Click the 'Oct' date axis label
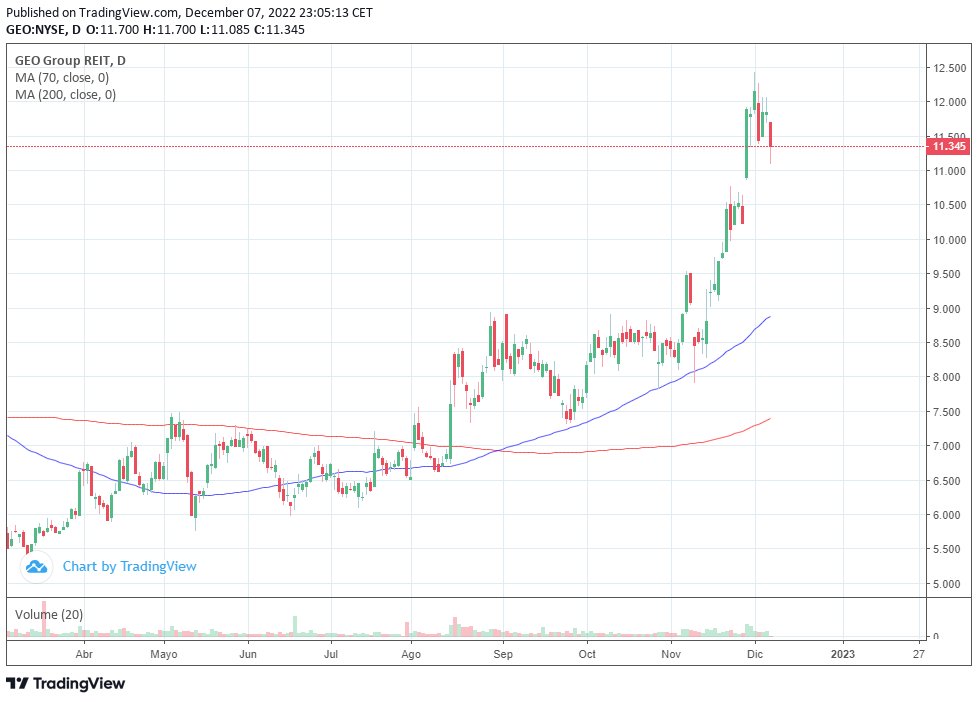 click(x=587, y=655)
